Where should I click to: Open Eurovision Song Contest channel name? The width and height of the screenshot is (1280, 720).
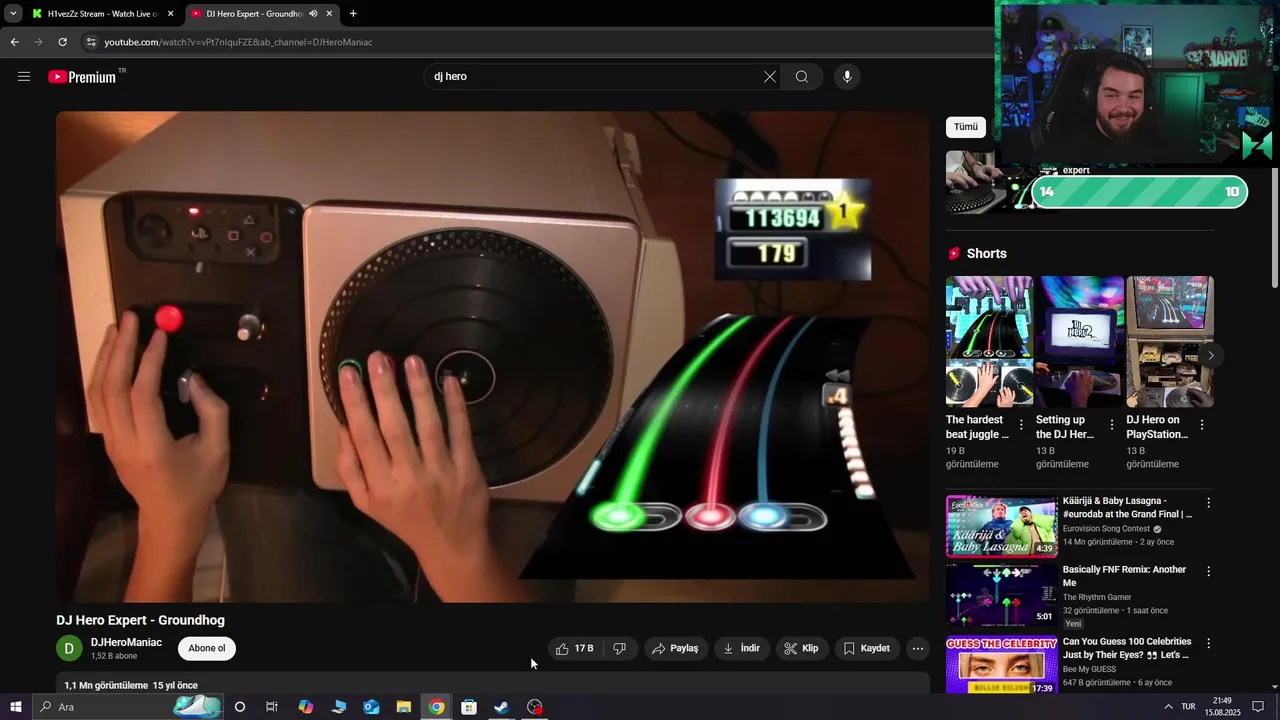[1106, 529]
